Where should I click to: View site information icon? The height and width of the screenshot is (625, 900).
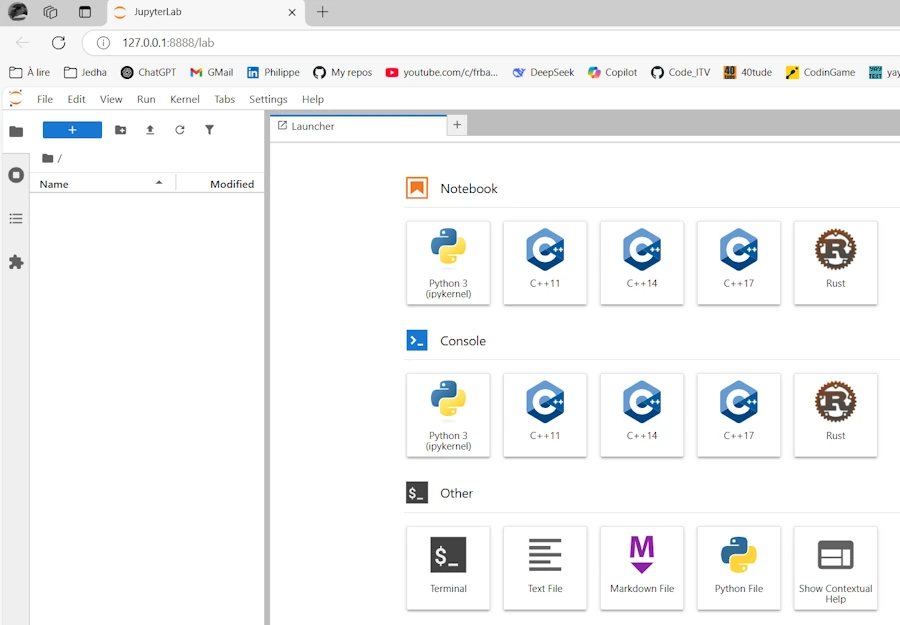click(x=103, y=43)
